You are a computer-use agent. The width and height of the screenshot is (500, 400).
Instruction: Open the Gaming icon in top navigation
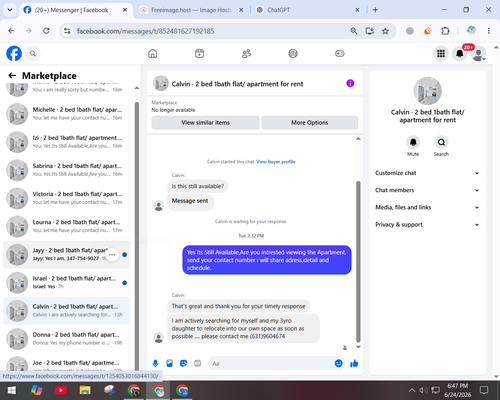tap(340, 53)
